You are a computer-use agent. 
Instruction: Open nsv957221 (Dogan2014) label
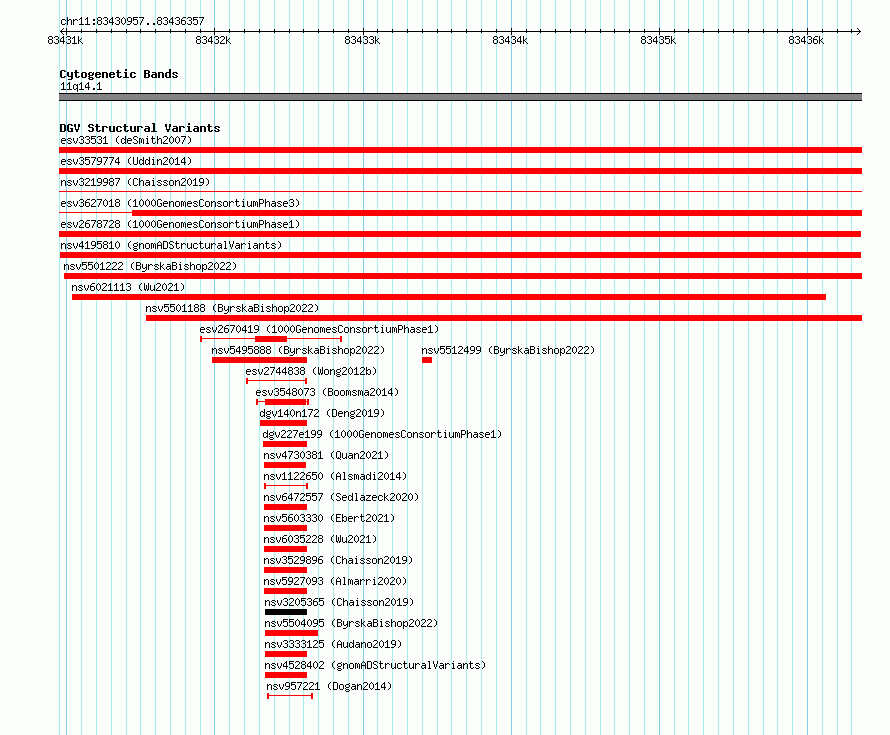(329, 686)
